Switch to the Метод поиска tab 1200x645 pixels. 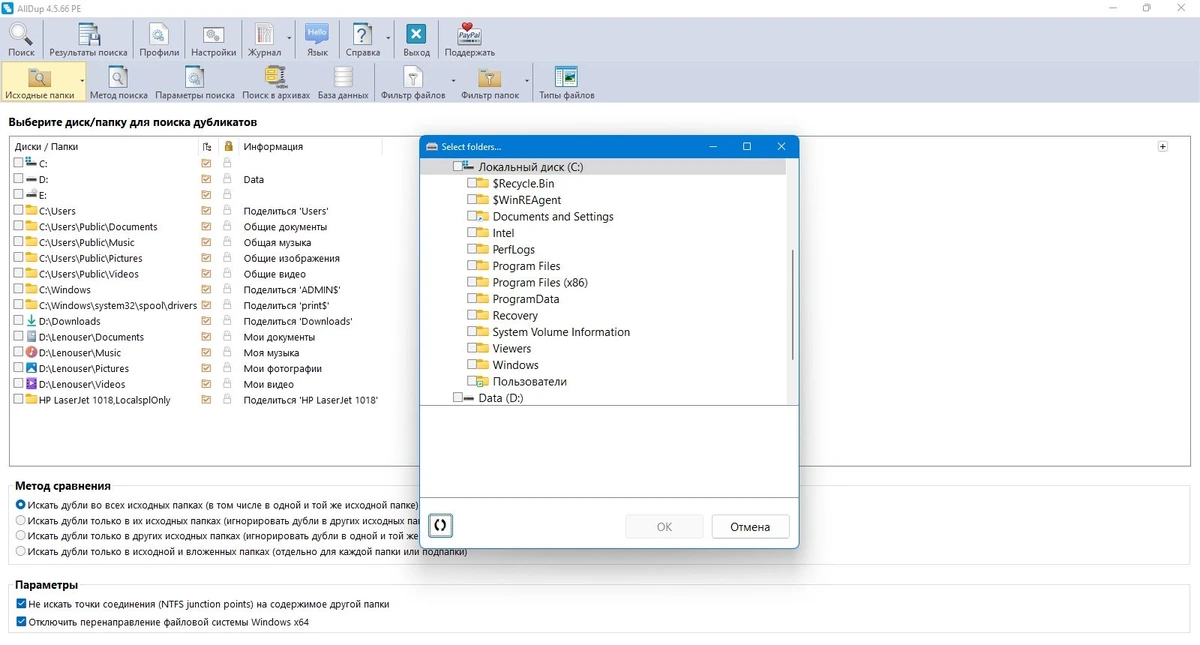coord(118,83)
